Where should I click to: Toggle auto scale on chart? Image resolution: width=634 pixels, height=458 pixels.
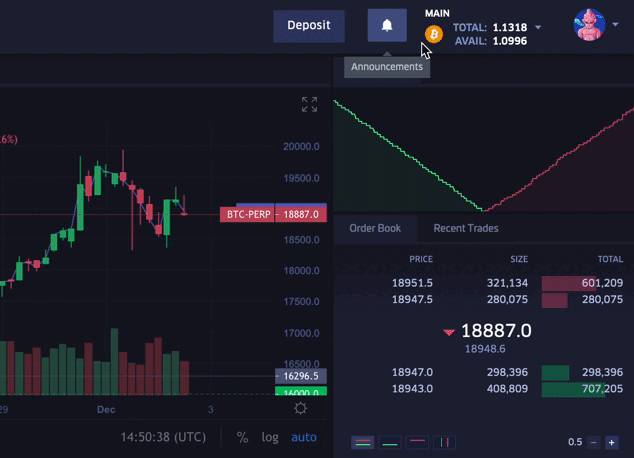[x=304, y=437]
